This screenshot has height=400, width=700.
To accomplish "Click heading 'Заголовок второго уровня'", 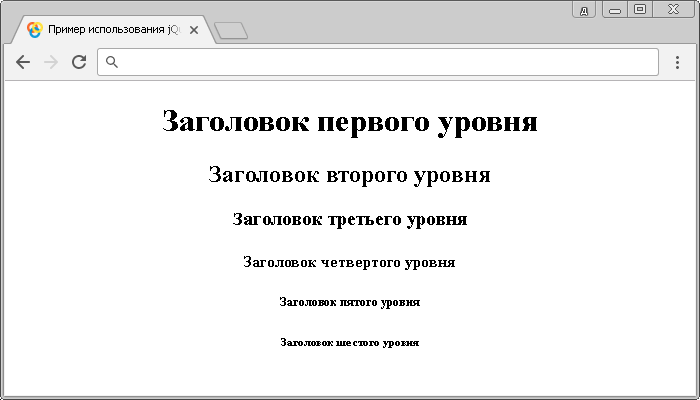I will click(350, 175).
